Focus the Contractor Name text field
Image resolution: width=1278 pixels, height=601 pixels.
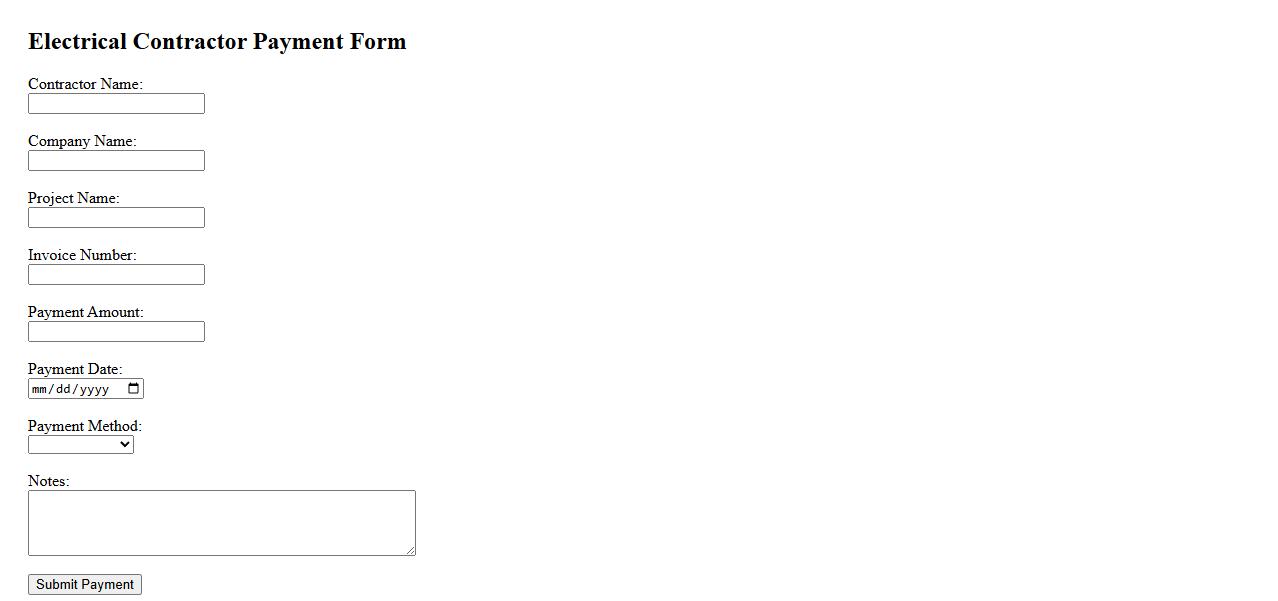(116, 104)
